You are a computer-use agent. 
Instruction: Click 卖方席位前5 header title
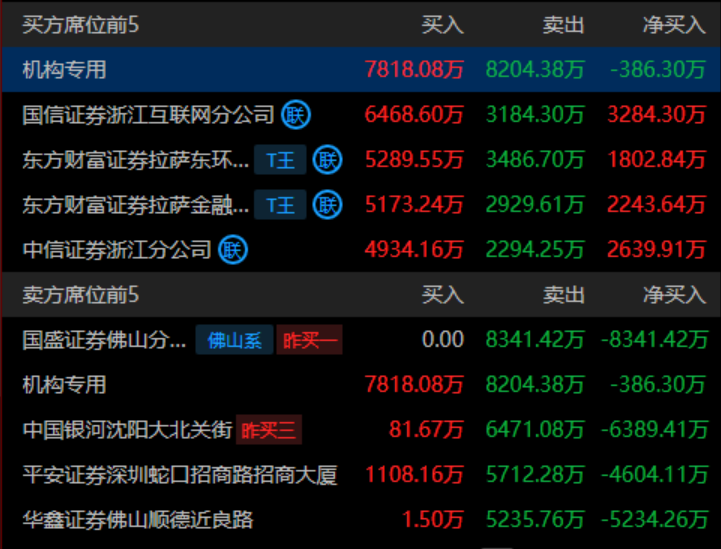(x=81, y=295)
